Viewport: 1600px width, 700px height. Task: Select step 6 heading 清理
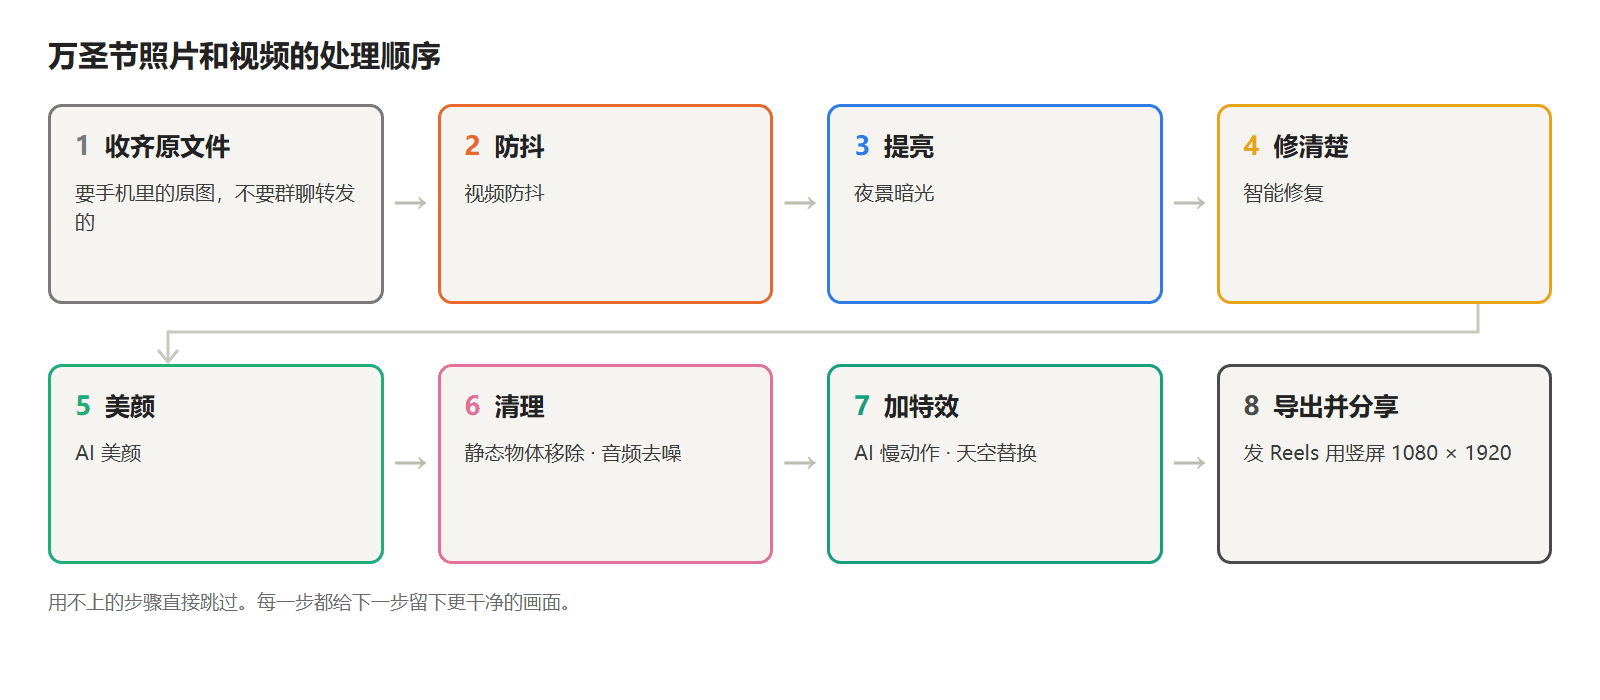tap(519, 407)
